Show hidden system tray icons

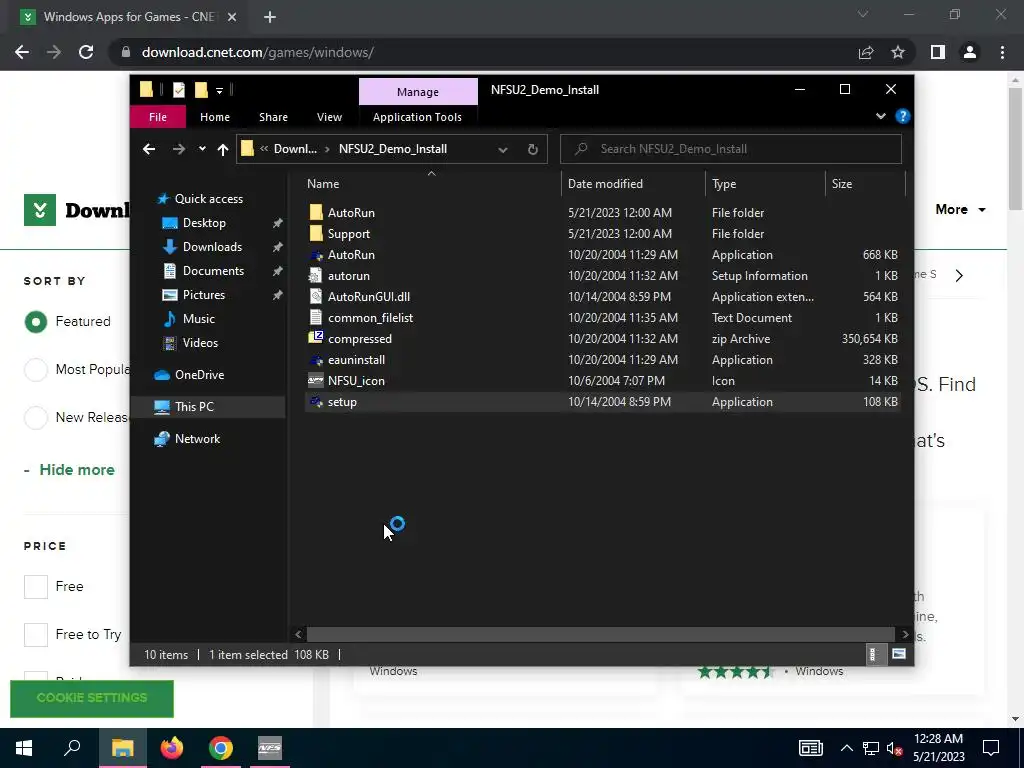click(x=846, y=748)
